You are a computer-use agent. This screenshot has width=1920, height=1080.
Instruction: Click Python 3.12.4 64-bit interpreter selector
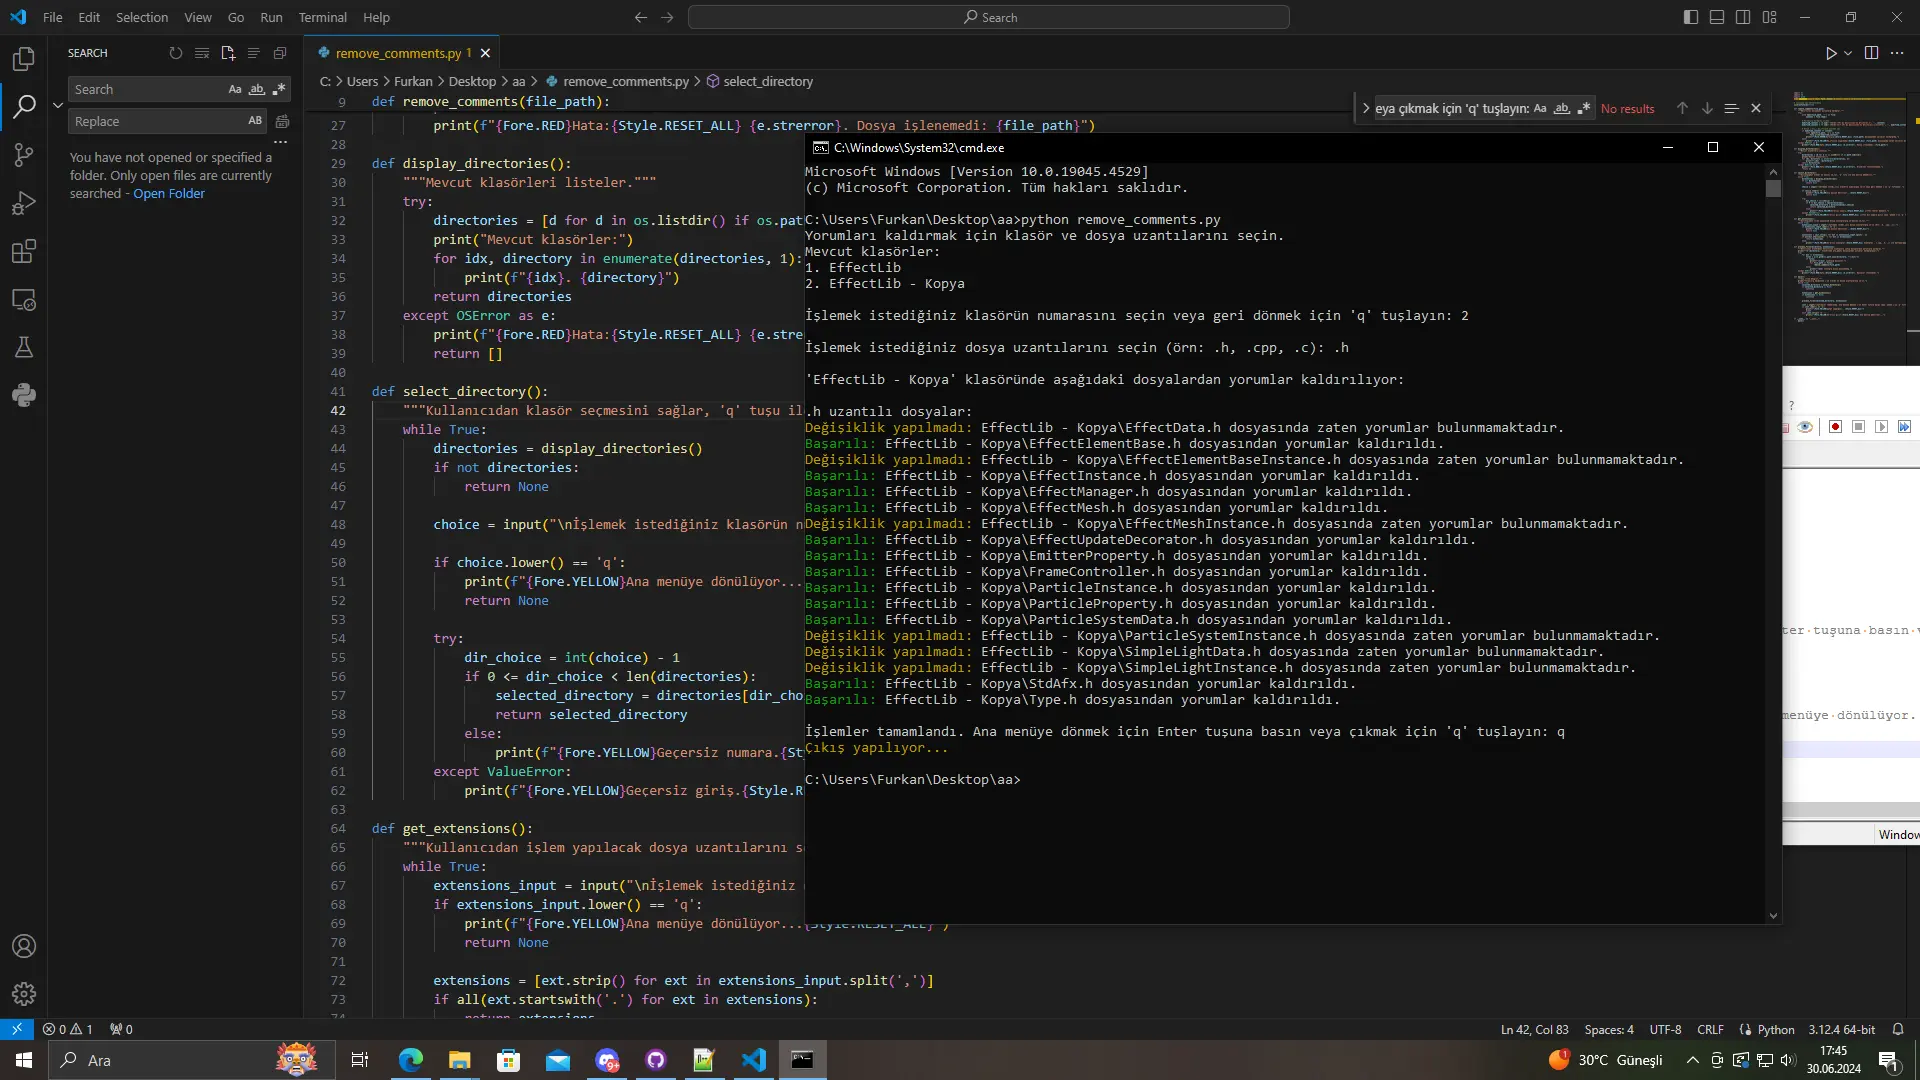(x=1842, y=1029)
